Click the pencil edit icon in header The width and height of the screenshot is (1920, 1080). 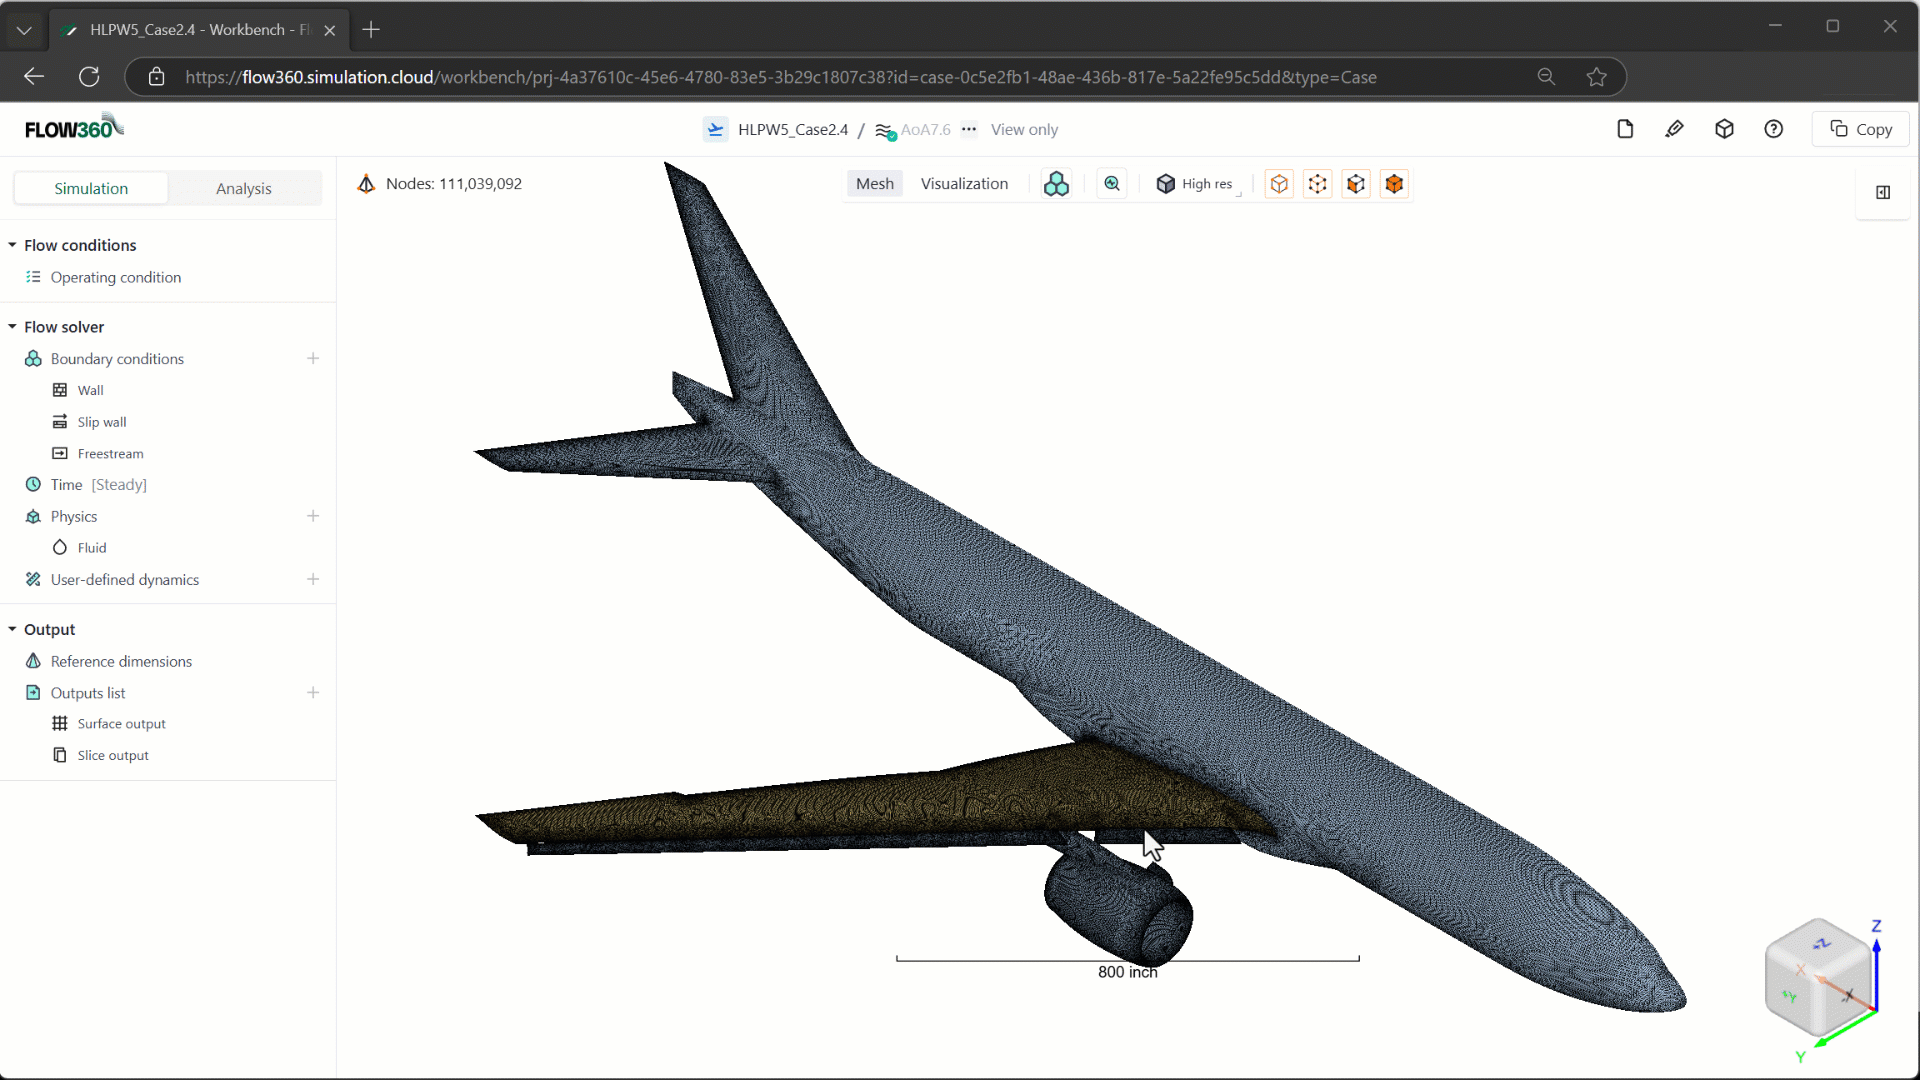[x=1675, y=129]
